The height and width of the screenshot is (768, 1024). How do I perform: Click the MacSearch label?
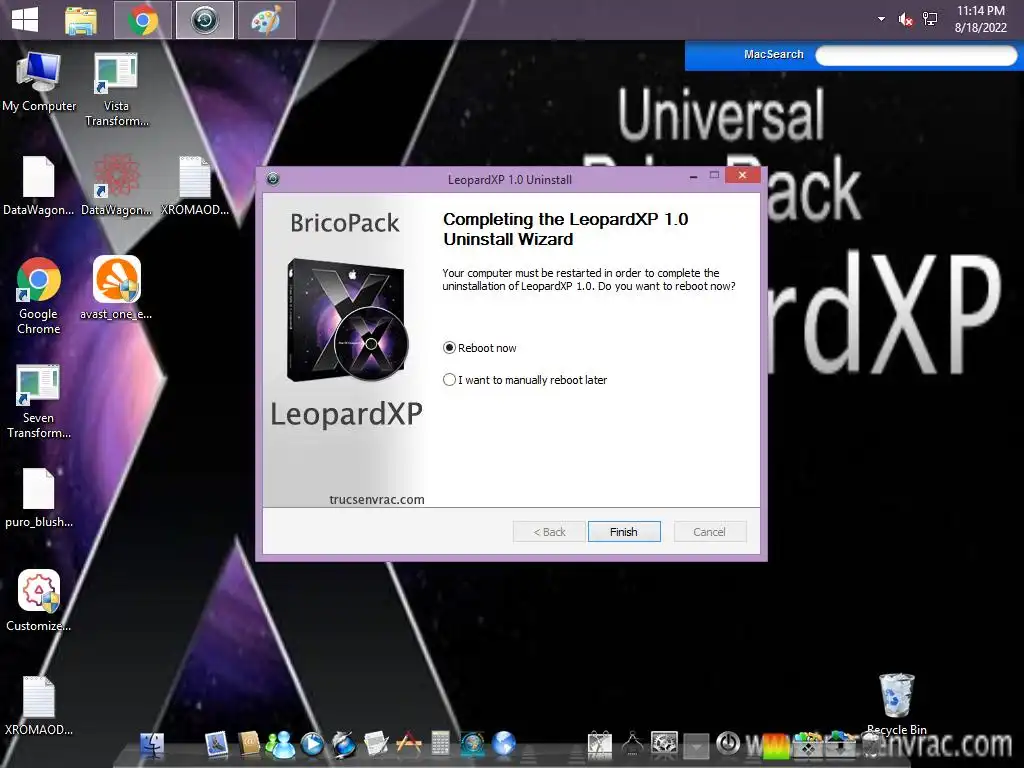pos(774,54)
